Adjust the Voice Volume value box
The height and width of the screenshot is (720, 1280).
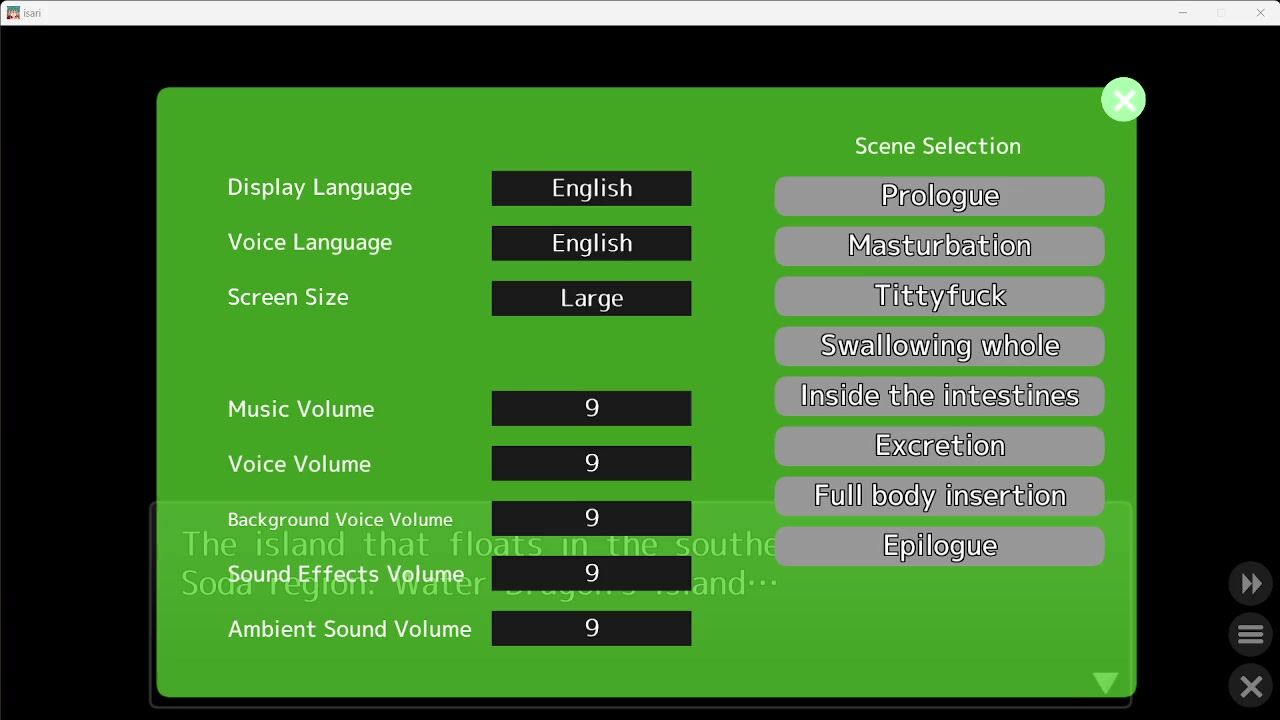point(591,463)
